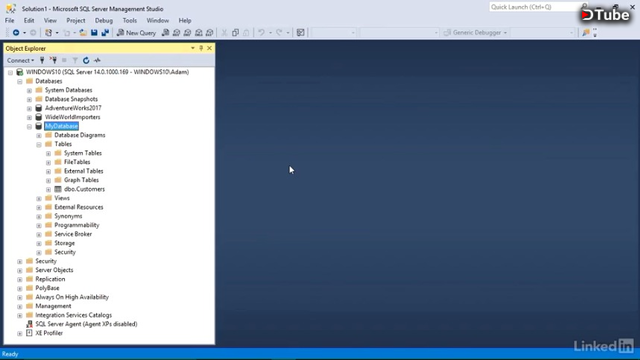This screenshot has height=360, width=640.
Task: Open an Analysis Services MDX Query
Action: tap(176, 33)
